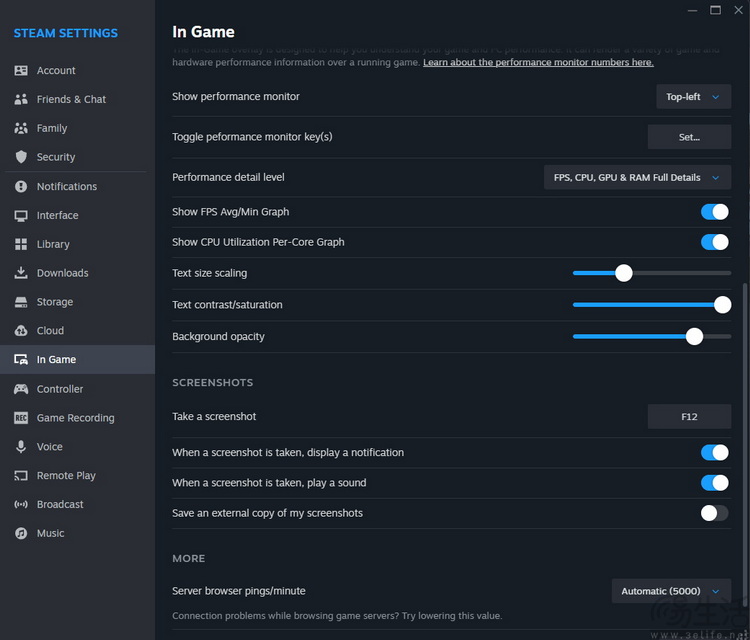The height and width of the screenshot is (640, 750).
Task: Disable Show FPS Avg/Min Graph toggle
Action: 715,212
